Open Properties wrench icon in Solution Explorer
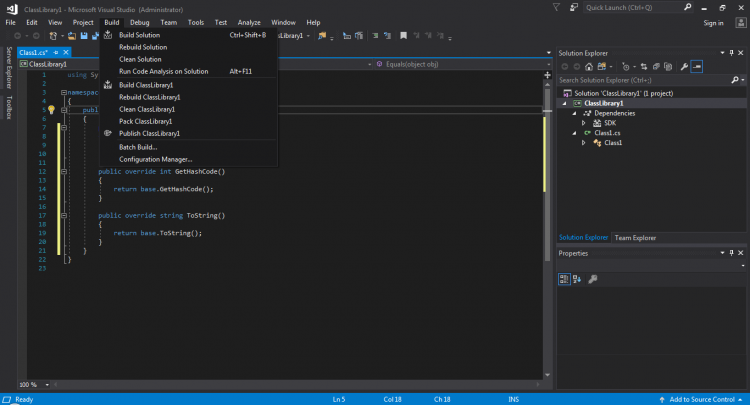Screen dimensions: 750x405 click(684, 67)
